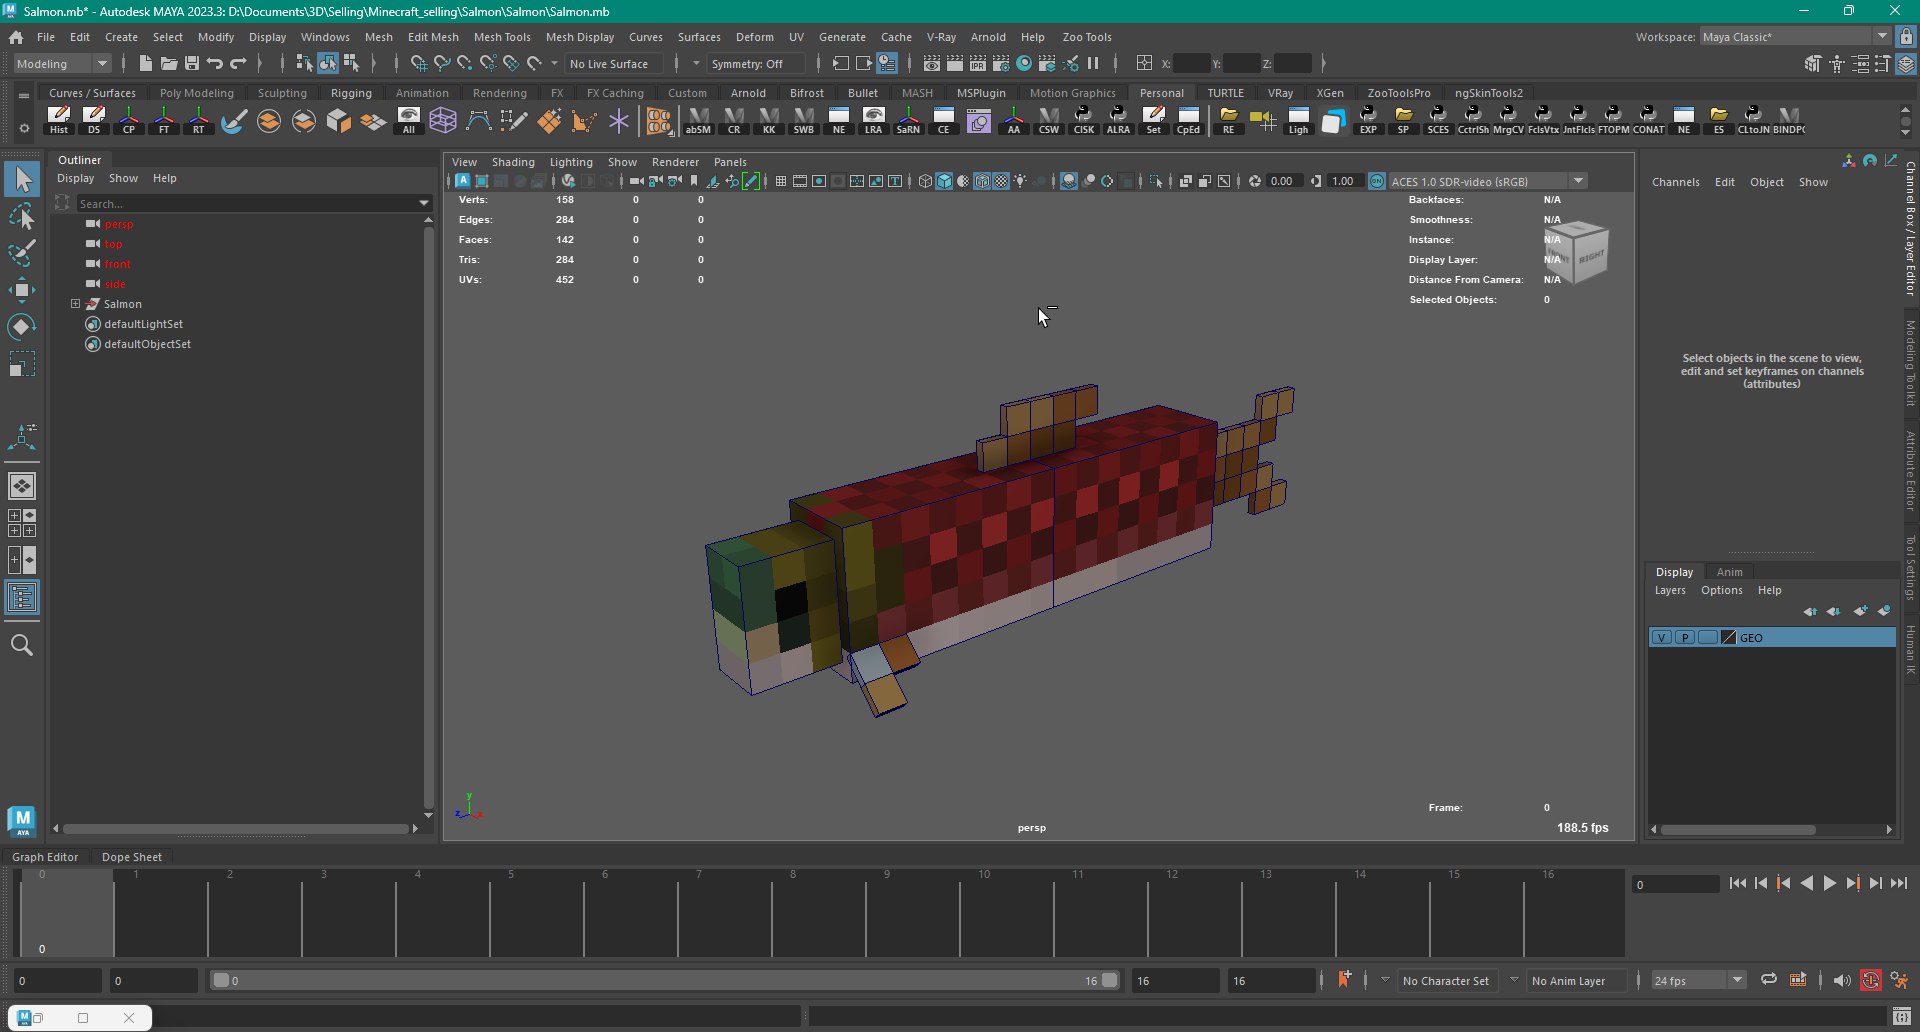Open the Mesh Tools menu
Viewport: 1920px width, 1032px height.
(x=502, y=37)
